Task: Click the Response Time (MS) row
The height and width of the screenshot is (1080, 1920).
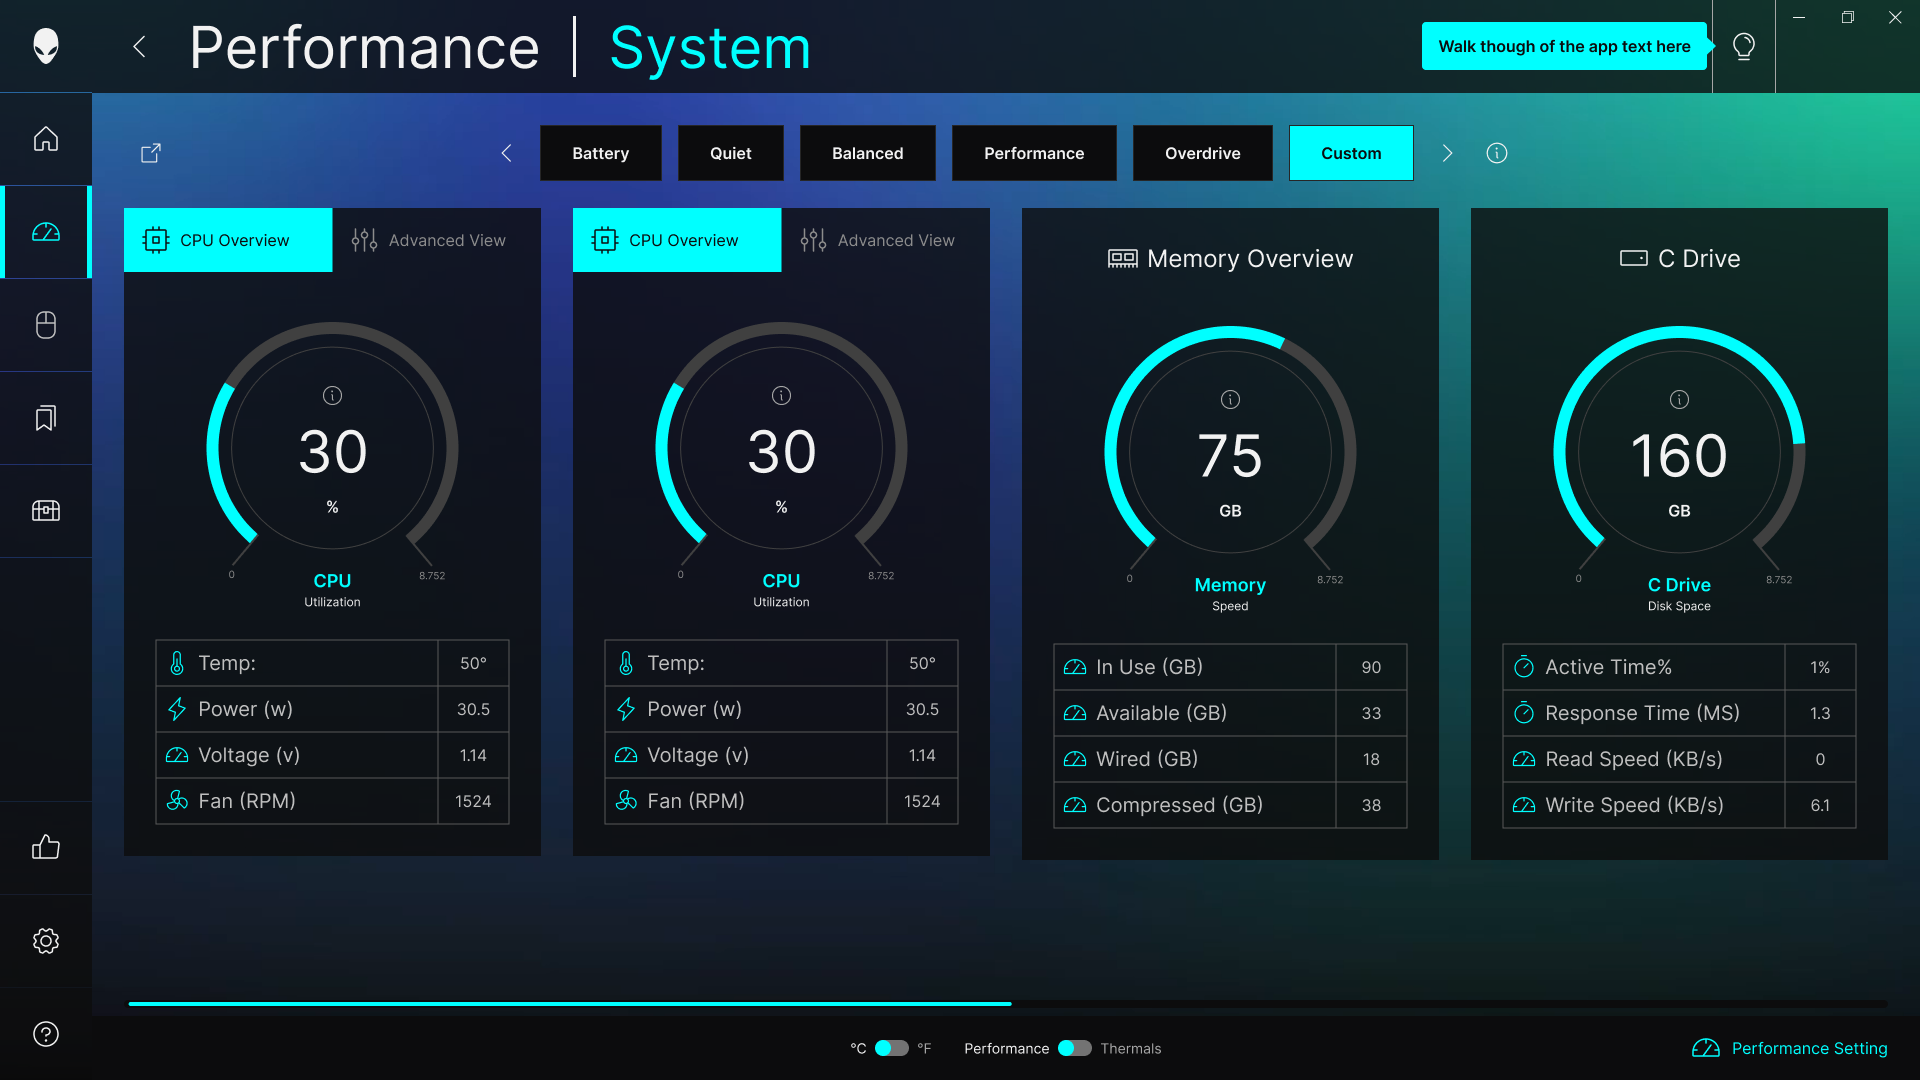Action: point(1679,713)
